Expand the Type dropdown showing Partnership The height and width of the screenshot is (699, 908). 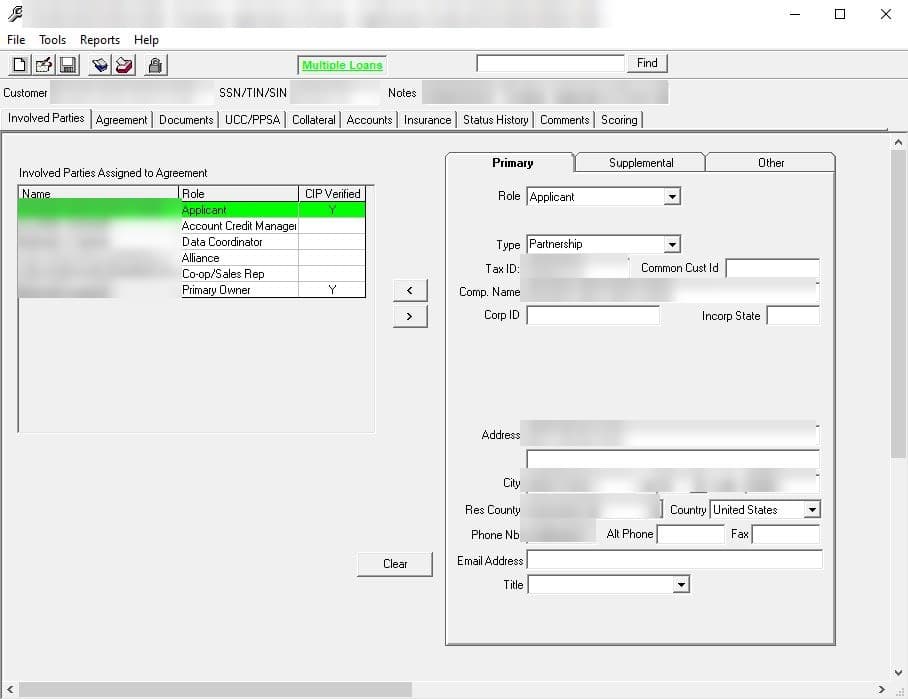tap(672, 244)
